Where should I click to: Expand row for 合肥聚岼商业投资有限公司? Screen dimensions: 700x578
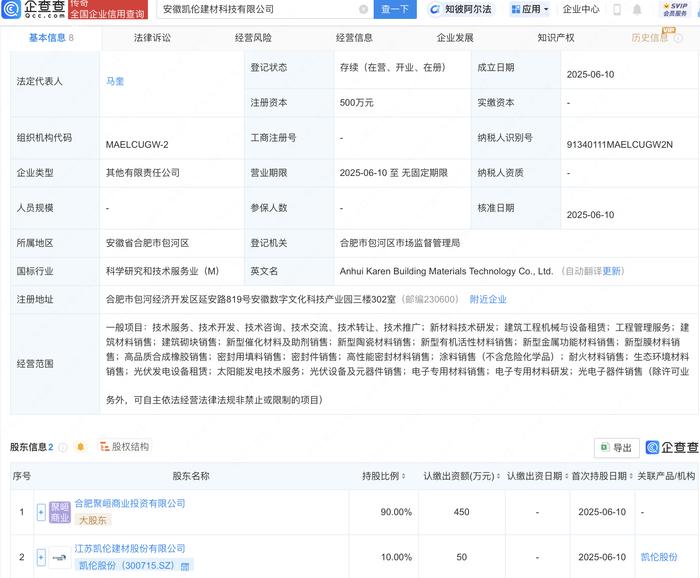pos(41,512)
